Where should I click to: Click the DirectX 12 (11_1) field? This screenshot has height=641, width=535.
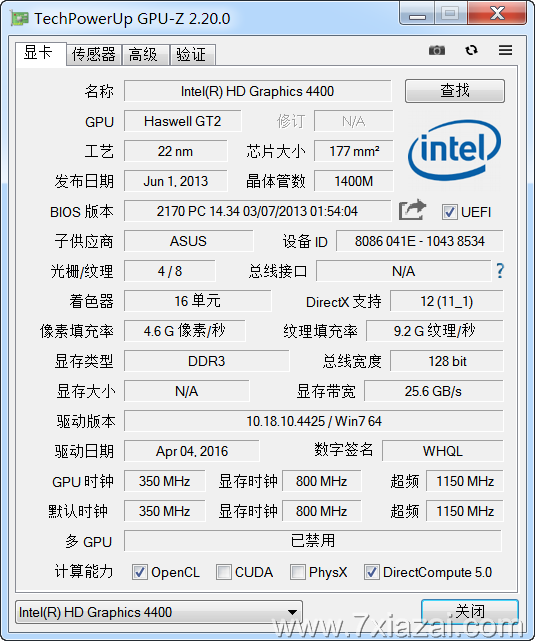(x=447, y=301)
